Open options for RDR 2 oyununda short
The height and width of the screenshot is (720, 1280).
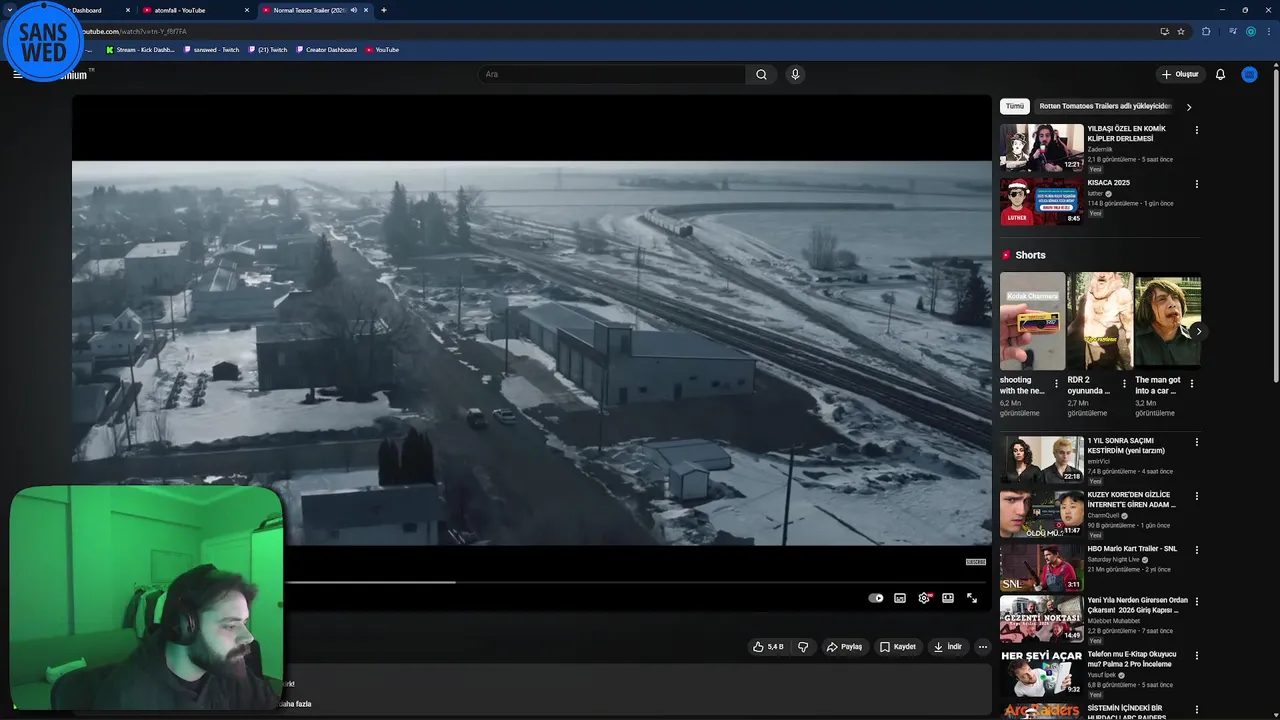[1124, 383]
